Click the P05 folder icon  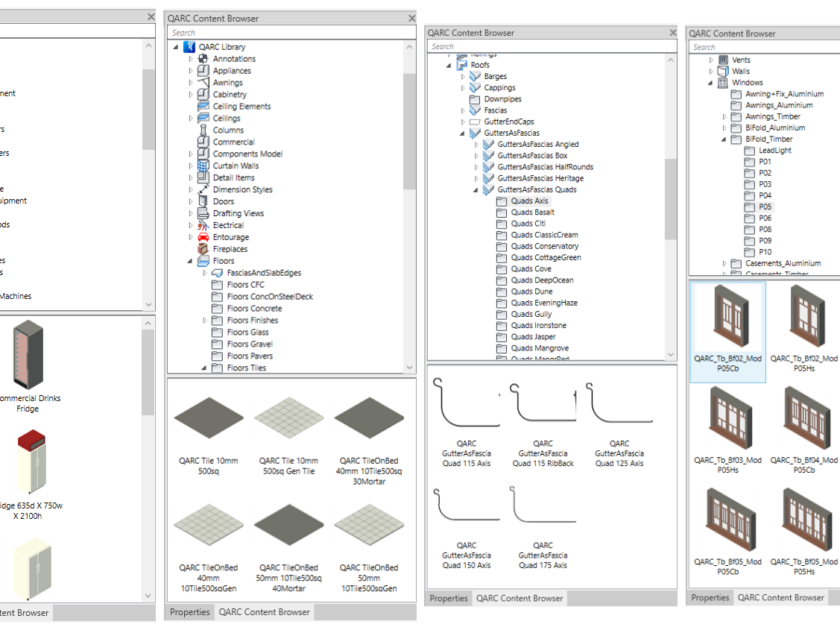(x=749, y=207)
